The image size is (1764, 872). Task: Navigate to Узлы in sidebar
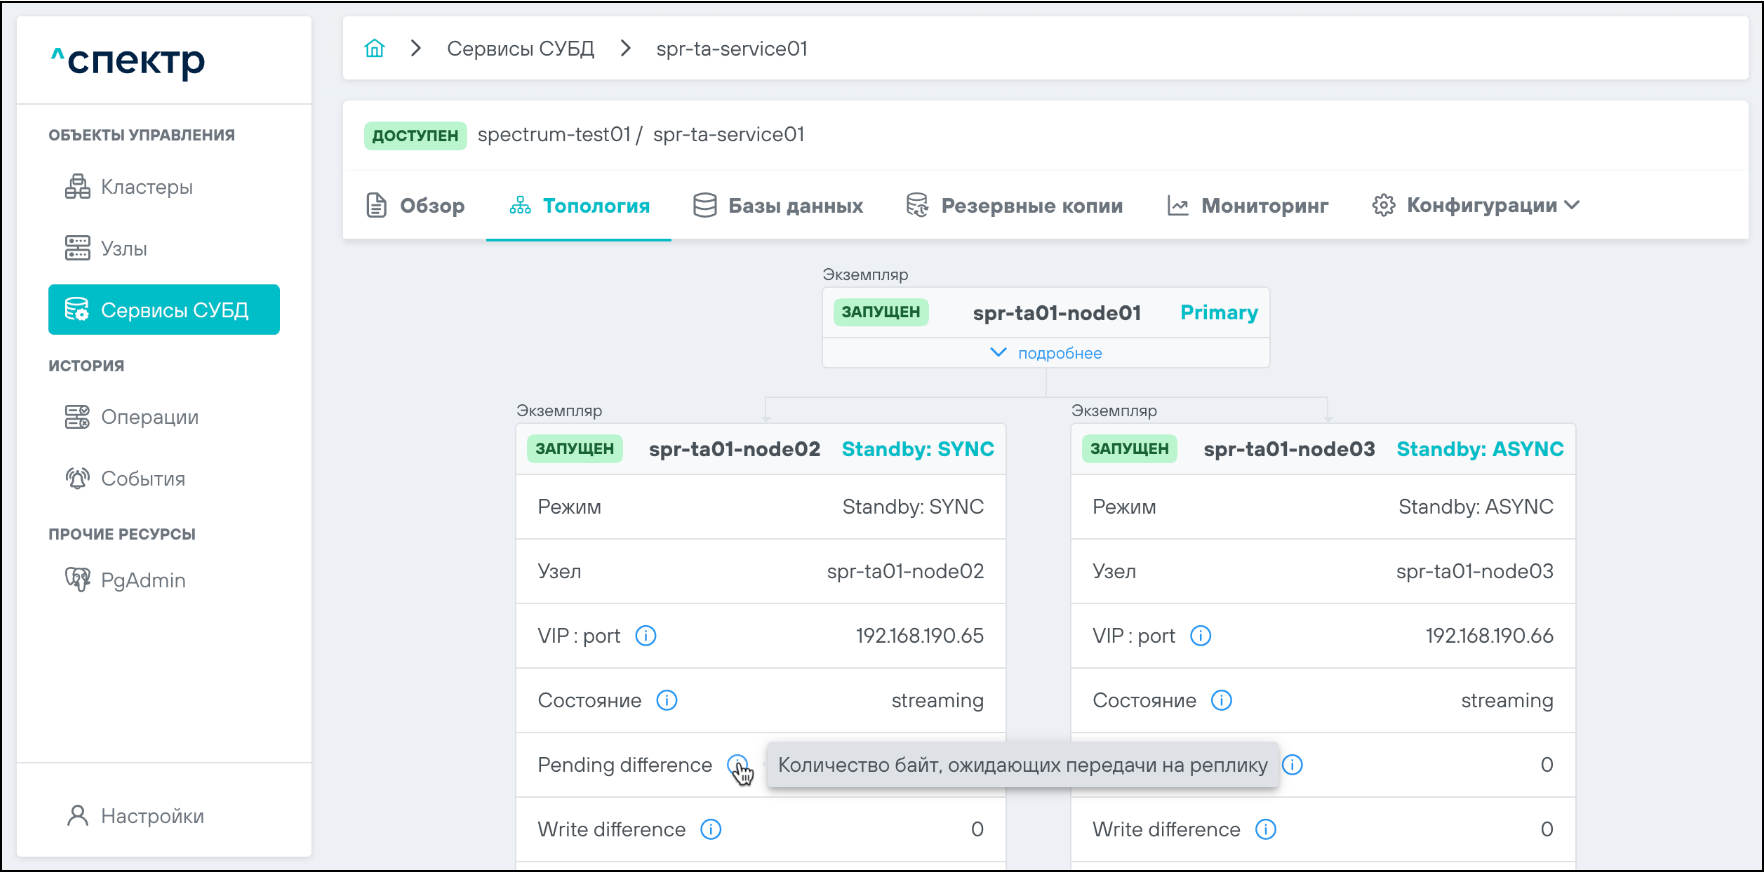(124, 248)
